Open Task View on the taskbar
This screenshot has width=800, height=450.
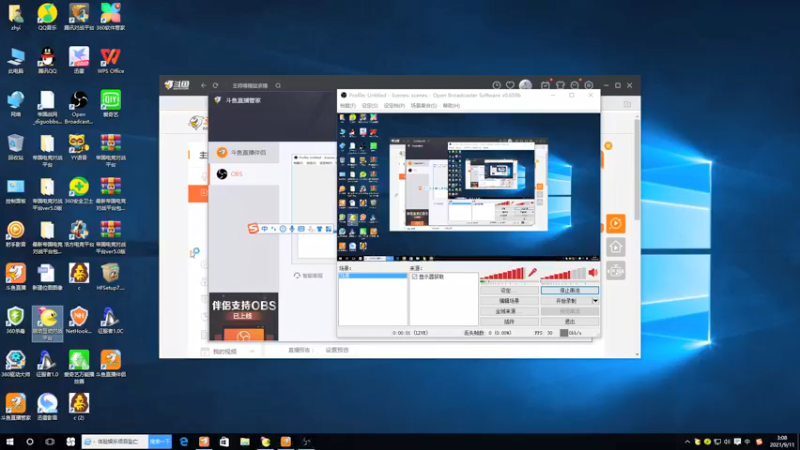pyautogui.click(x=50, y=442)
